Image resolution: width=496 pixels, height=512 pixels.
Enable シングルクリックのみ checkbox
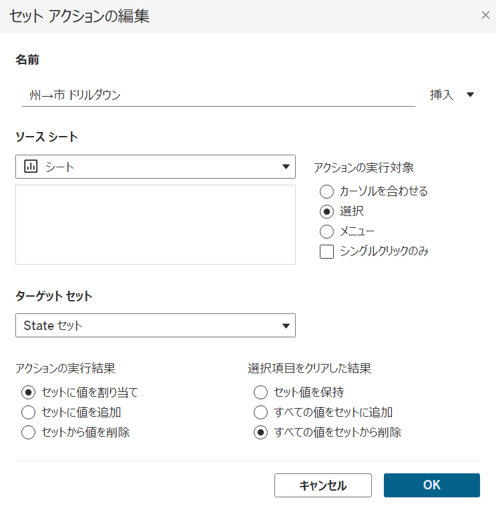tap(327, 252)
